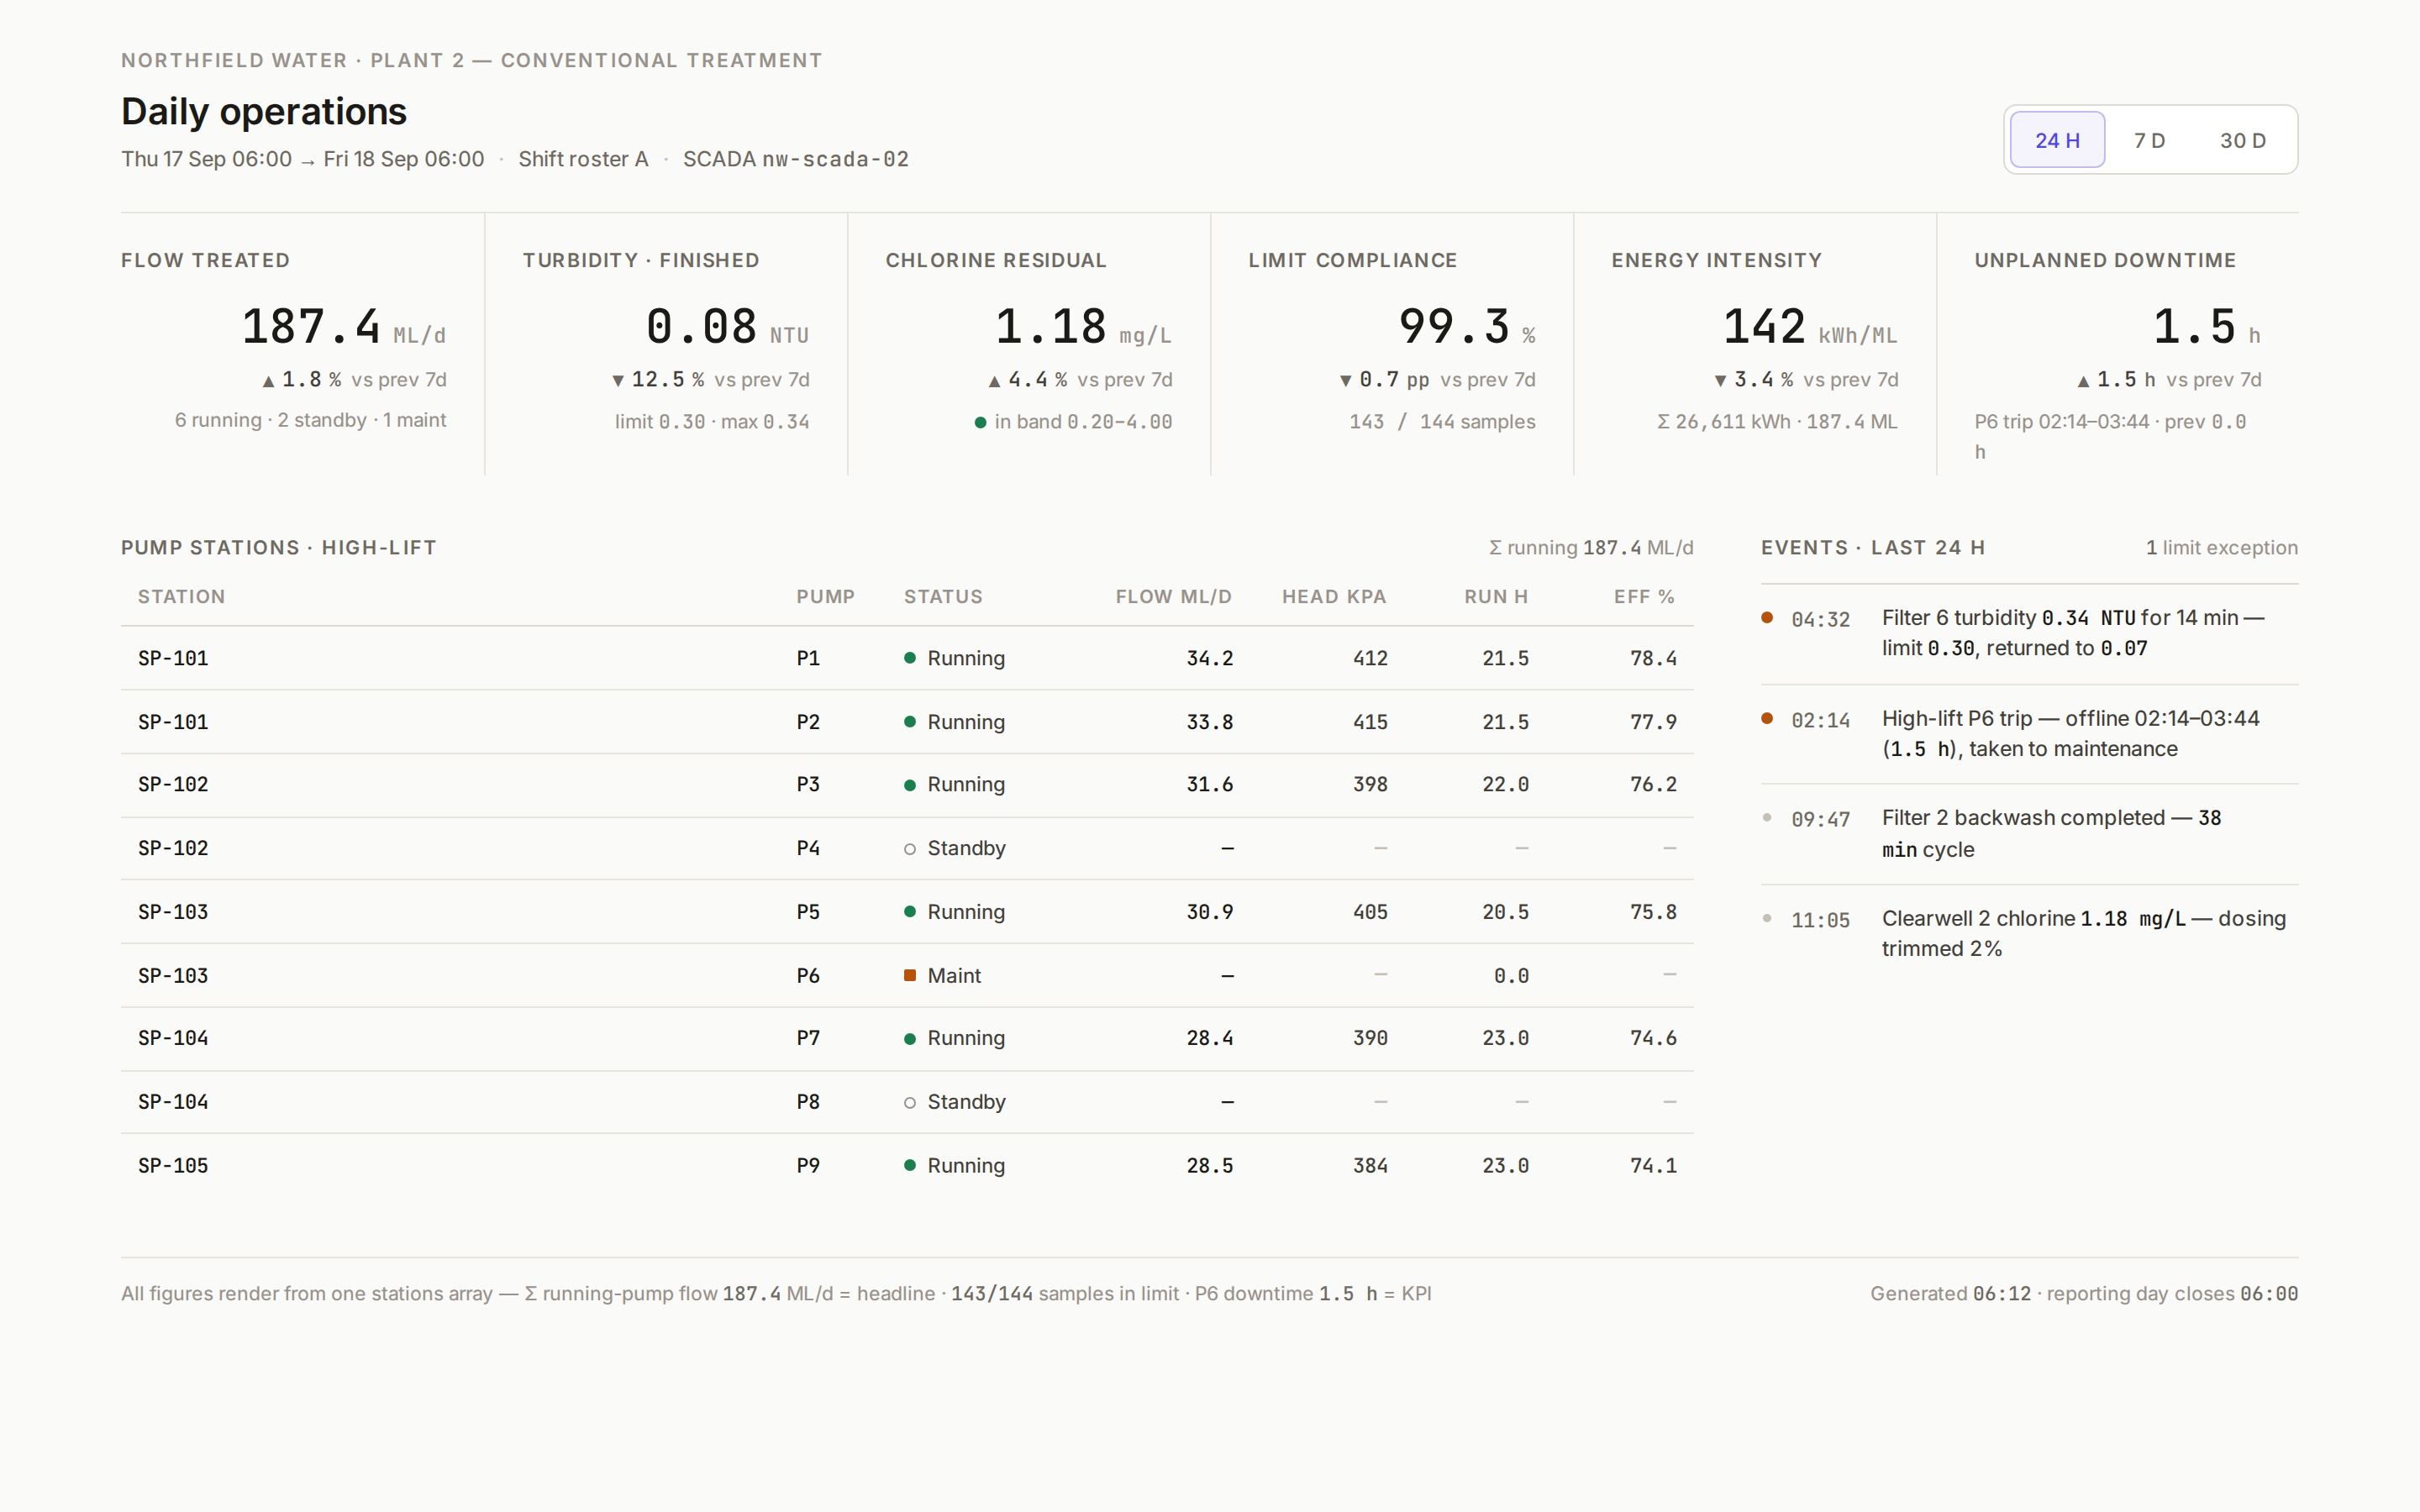The width and height of the screenshot is (2420, 1512).
Task: Click the SP-105 station row label
Action: [173, 1166]
